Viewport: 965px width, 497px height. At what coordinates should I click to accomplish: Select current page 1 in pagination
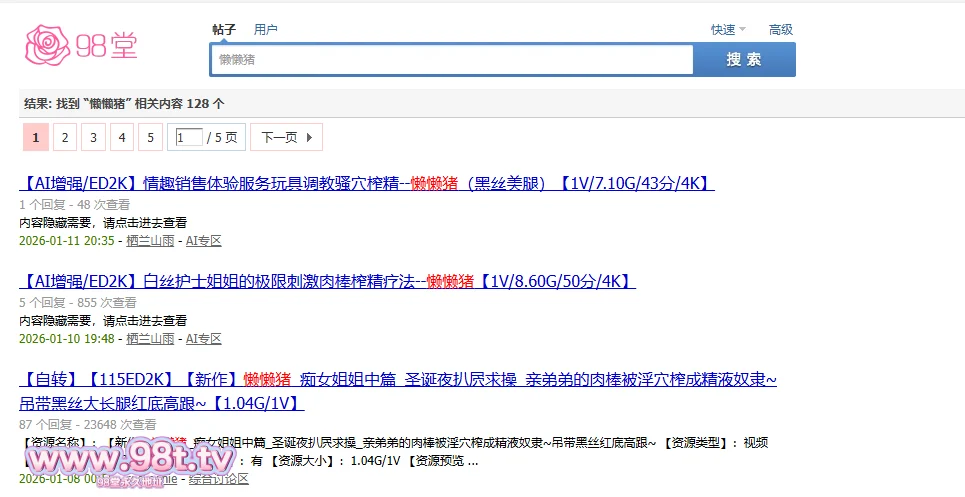[x=35, y=137]
